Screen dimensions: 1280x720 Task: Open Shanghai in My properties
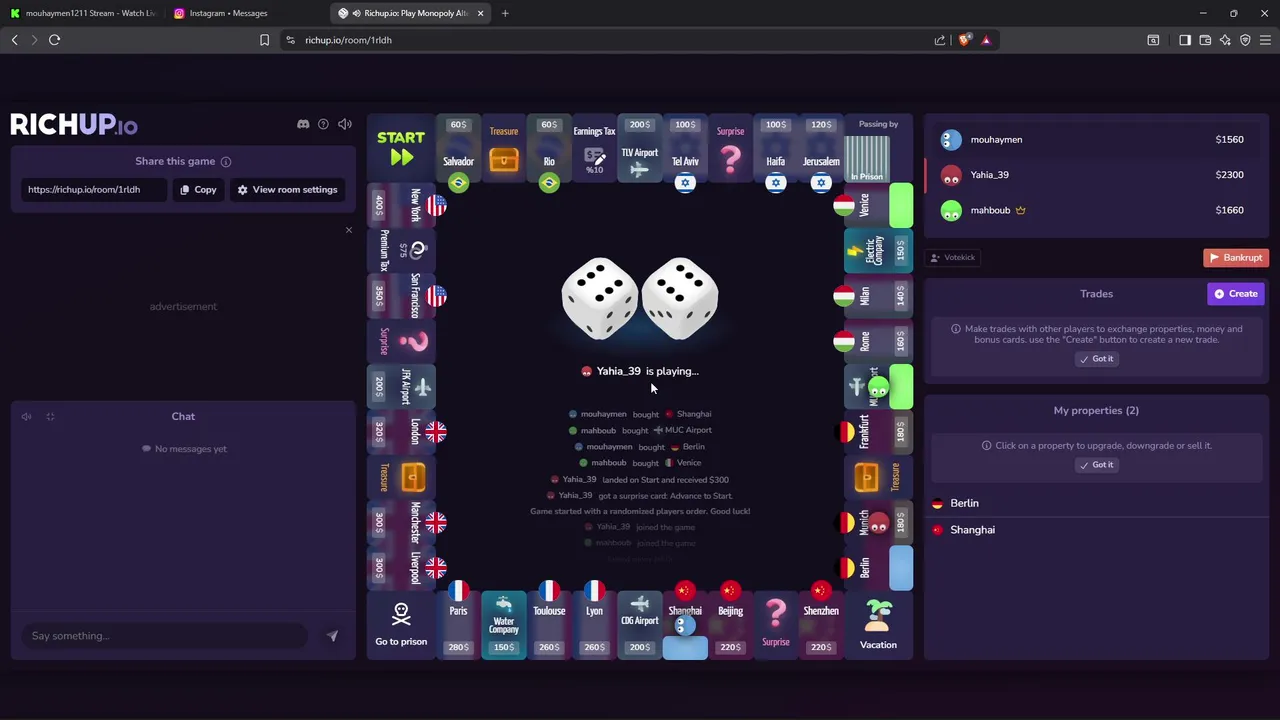[1096, 530]
